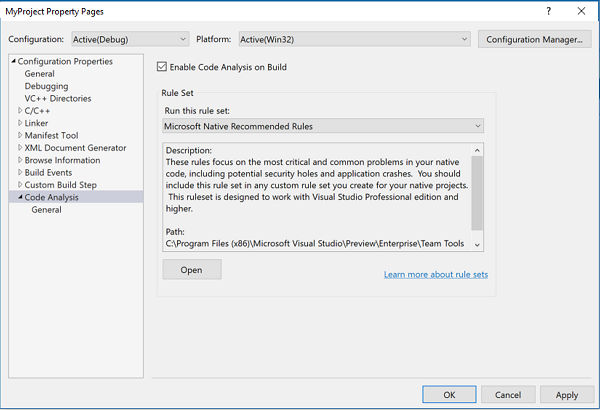Select VC++ Directories tree item
This screenshot has height=410, width=600.
[x=58, y=98]
